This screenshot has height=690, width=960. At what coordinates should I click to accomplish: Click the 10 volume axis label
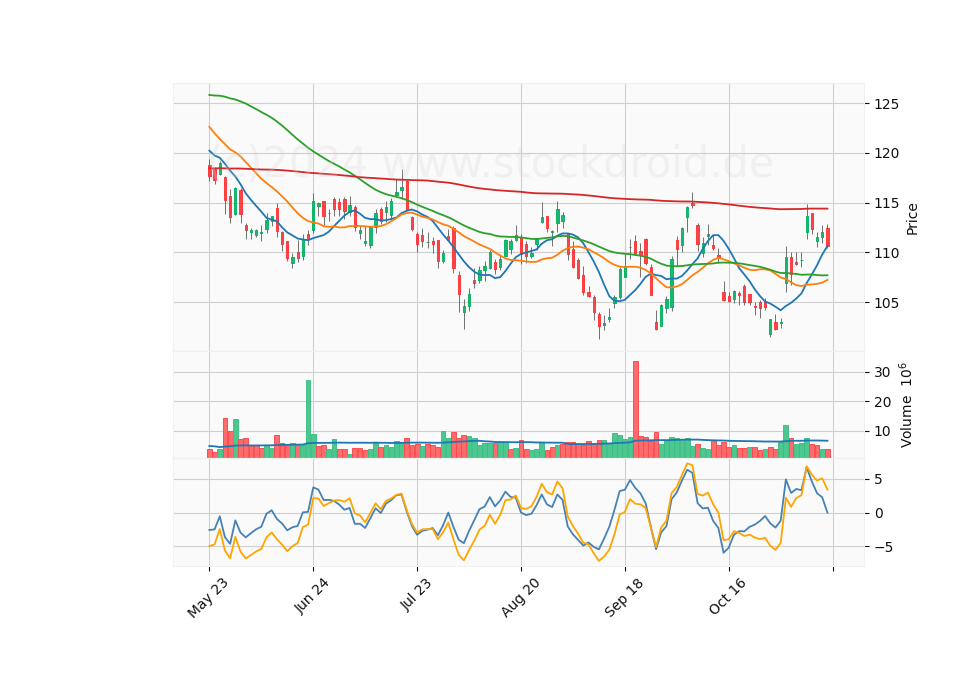(x=882, y=432)
